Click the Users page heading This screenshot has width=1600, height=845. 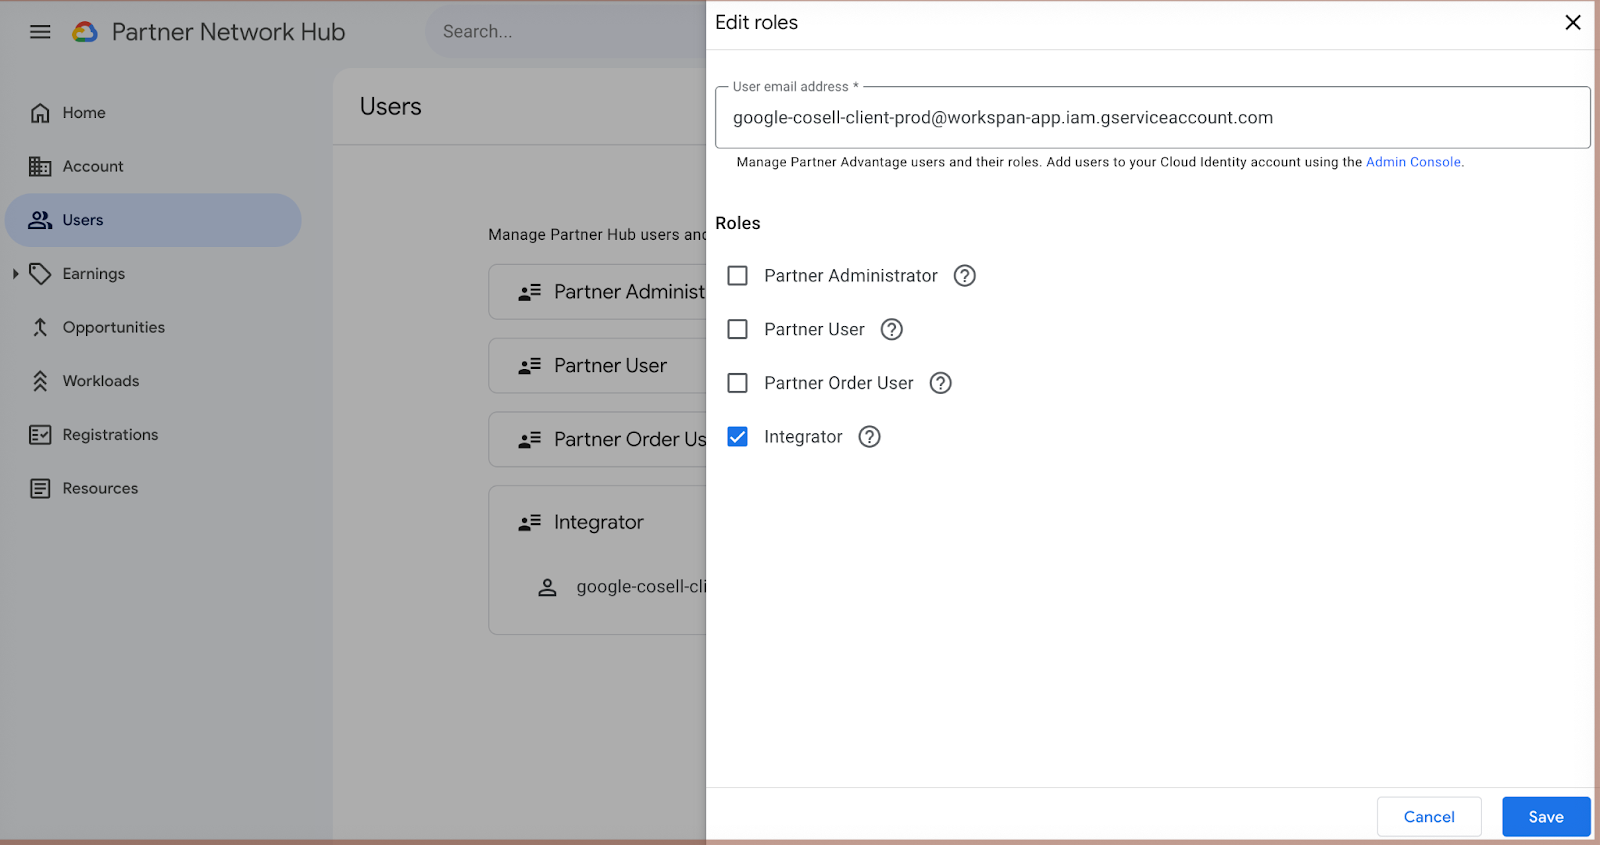391,107
